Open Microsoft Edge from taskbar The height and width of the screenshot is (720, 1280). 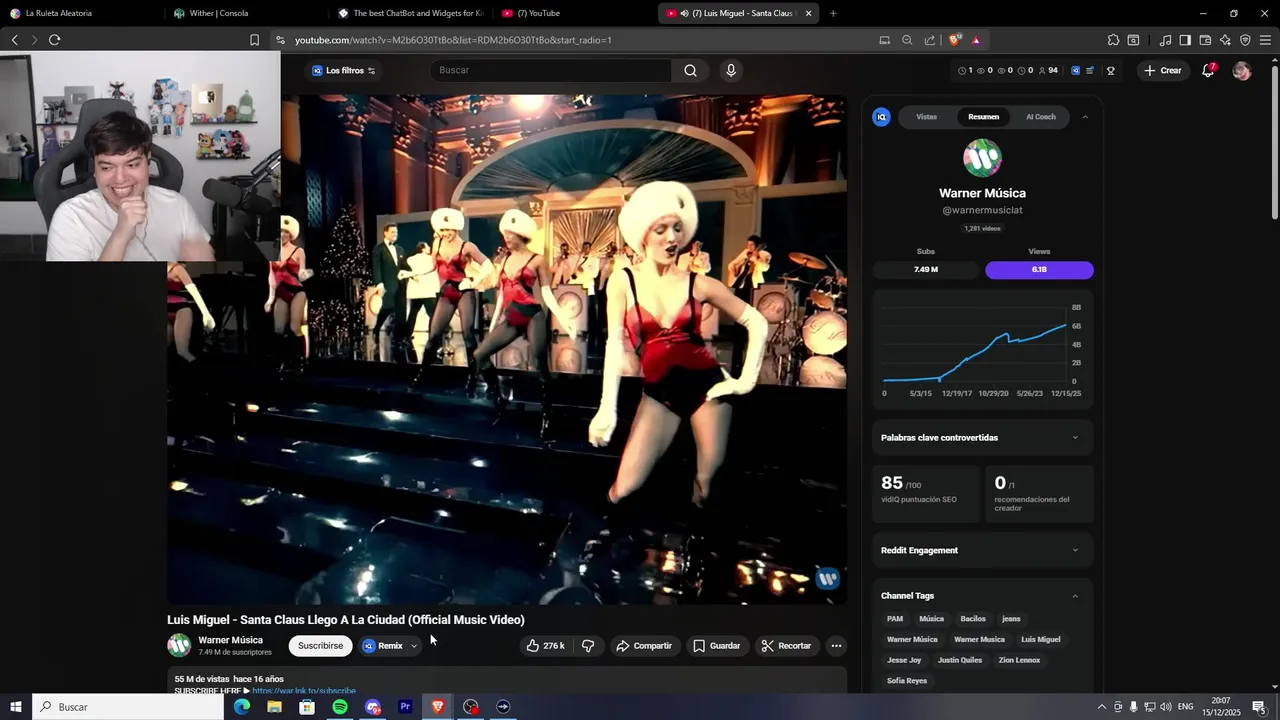click(242, 707)
